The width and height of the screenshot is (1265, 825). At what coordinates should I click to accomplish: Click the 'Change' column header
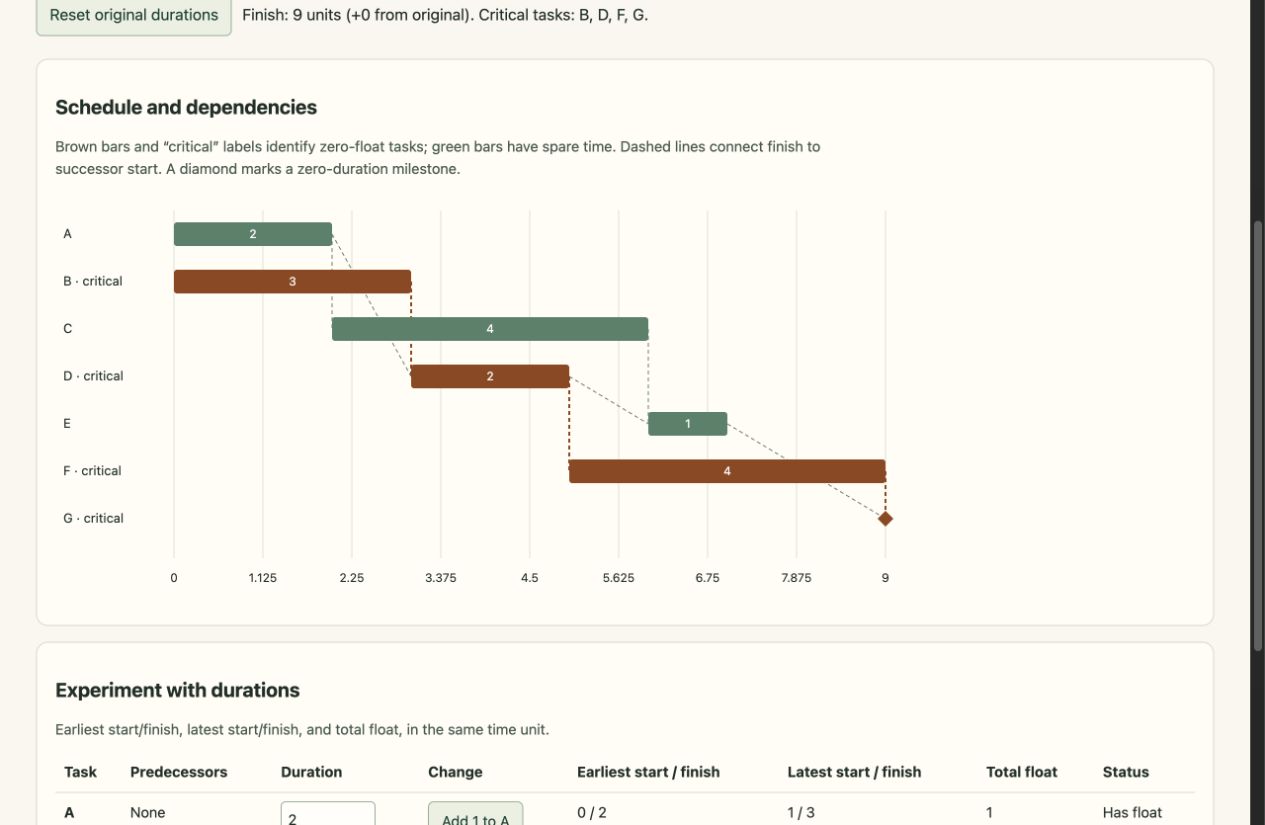click(x=455, y=772)
